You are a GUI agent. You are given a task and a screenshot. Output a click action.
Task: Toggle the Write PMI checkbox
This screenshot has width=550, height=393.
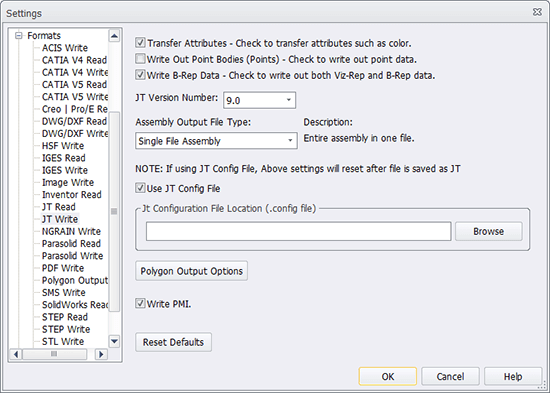[x=140, y=303]
